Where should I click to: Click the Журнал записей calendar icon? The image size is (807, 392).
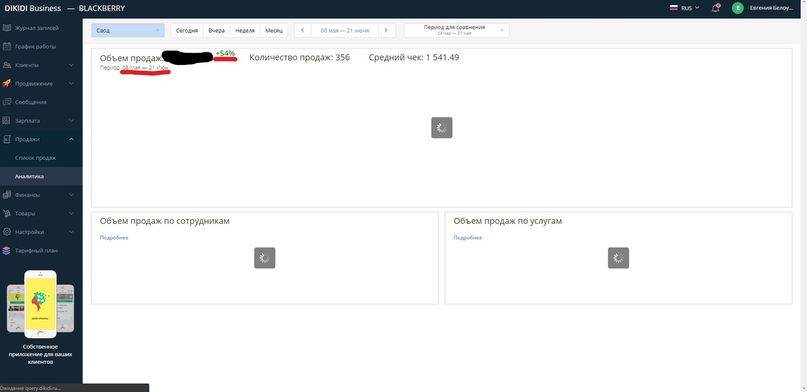click(x=6, y=28)
